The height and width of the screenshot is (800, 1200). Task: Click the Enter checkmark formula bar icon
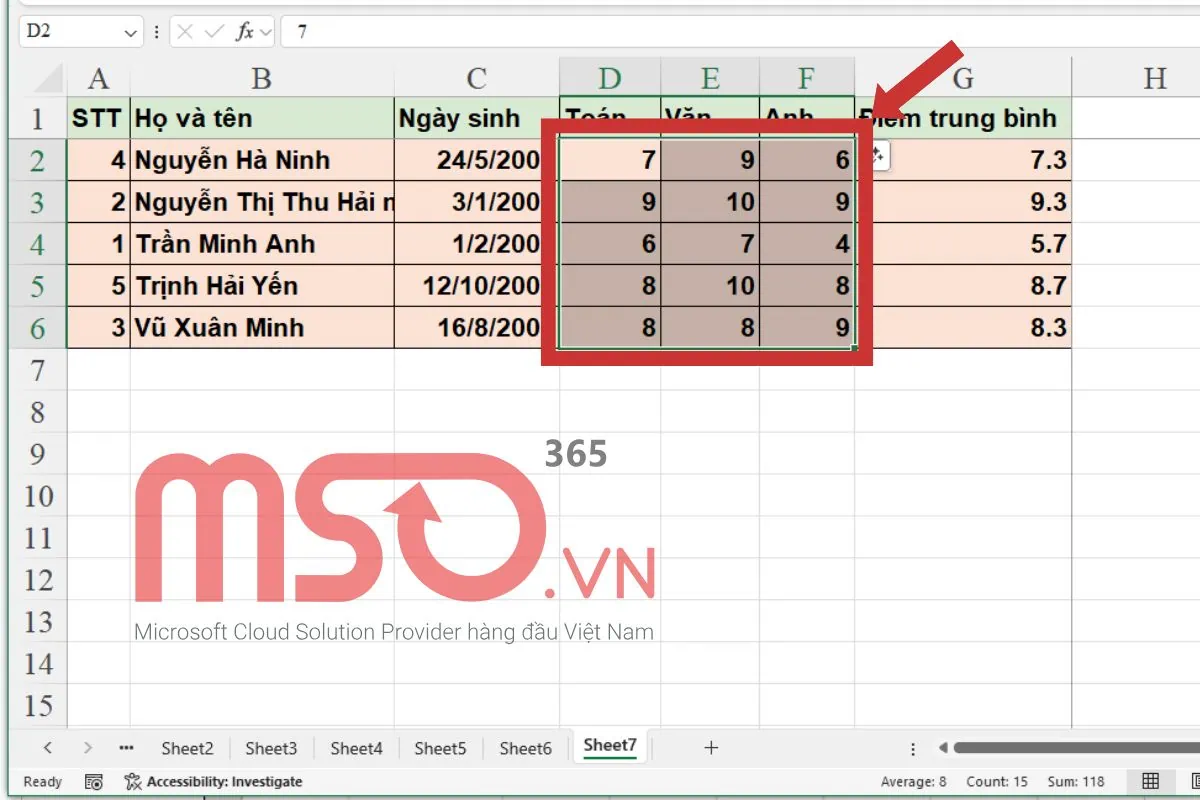pos(213,32)
